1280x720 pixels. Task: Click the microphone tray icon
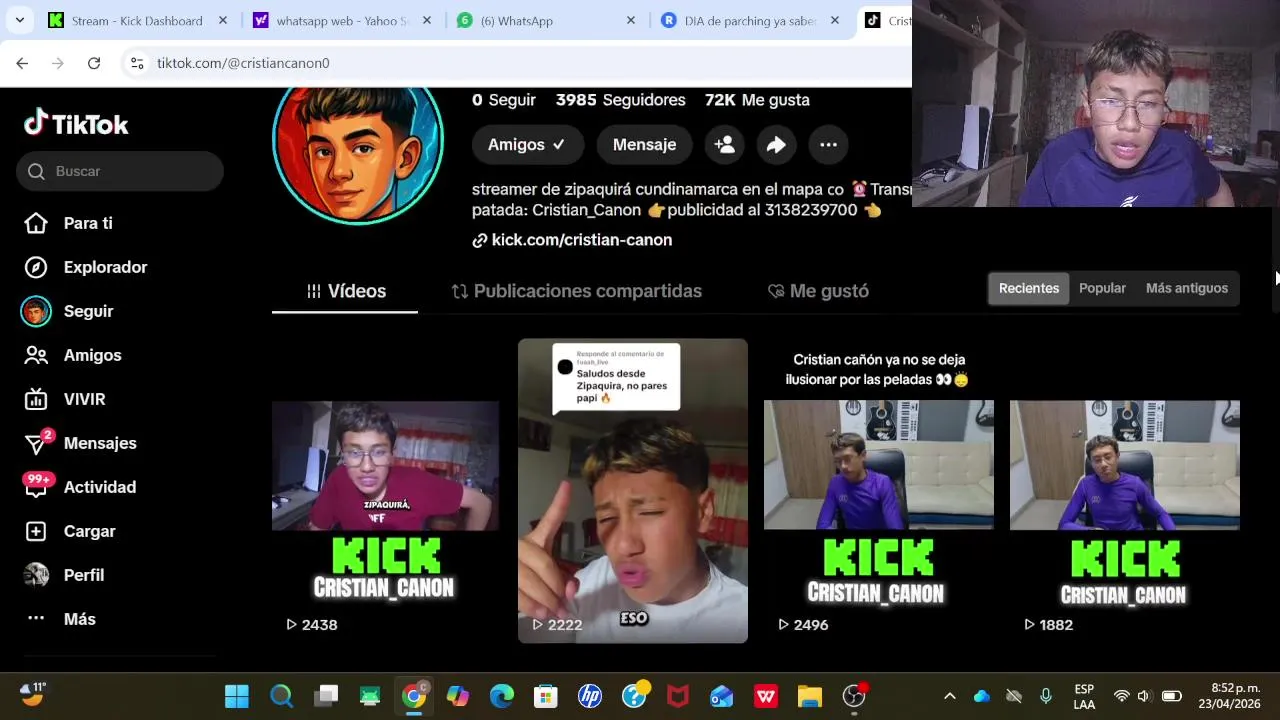point(1046,696)
